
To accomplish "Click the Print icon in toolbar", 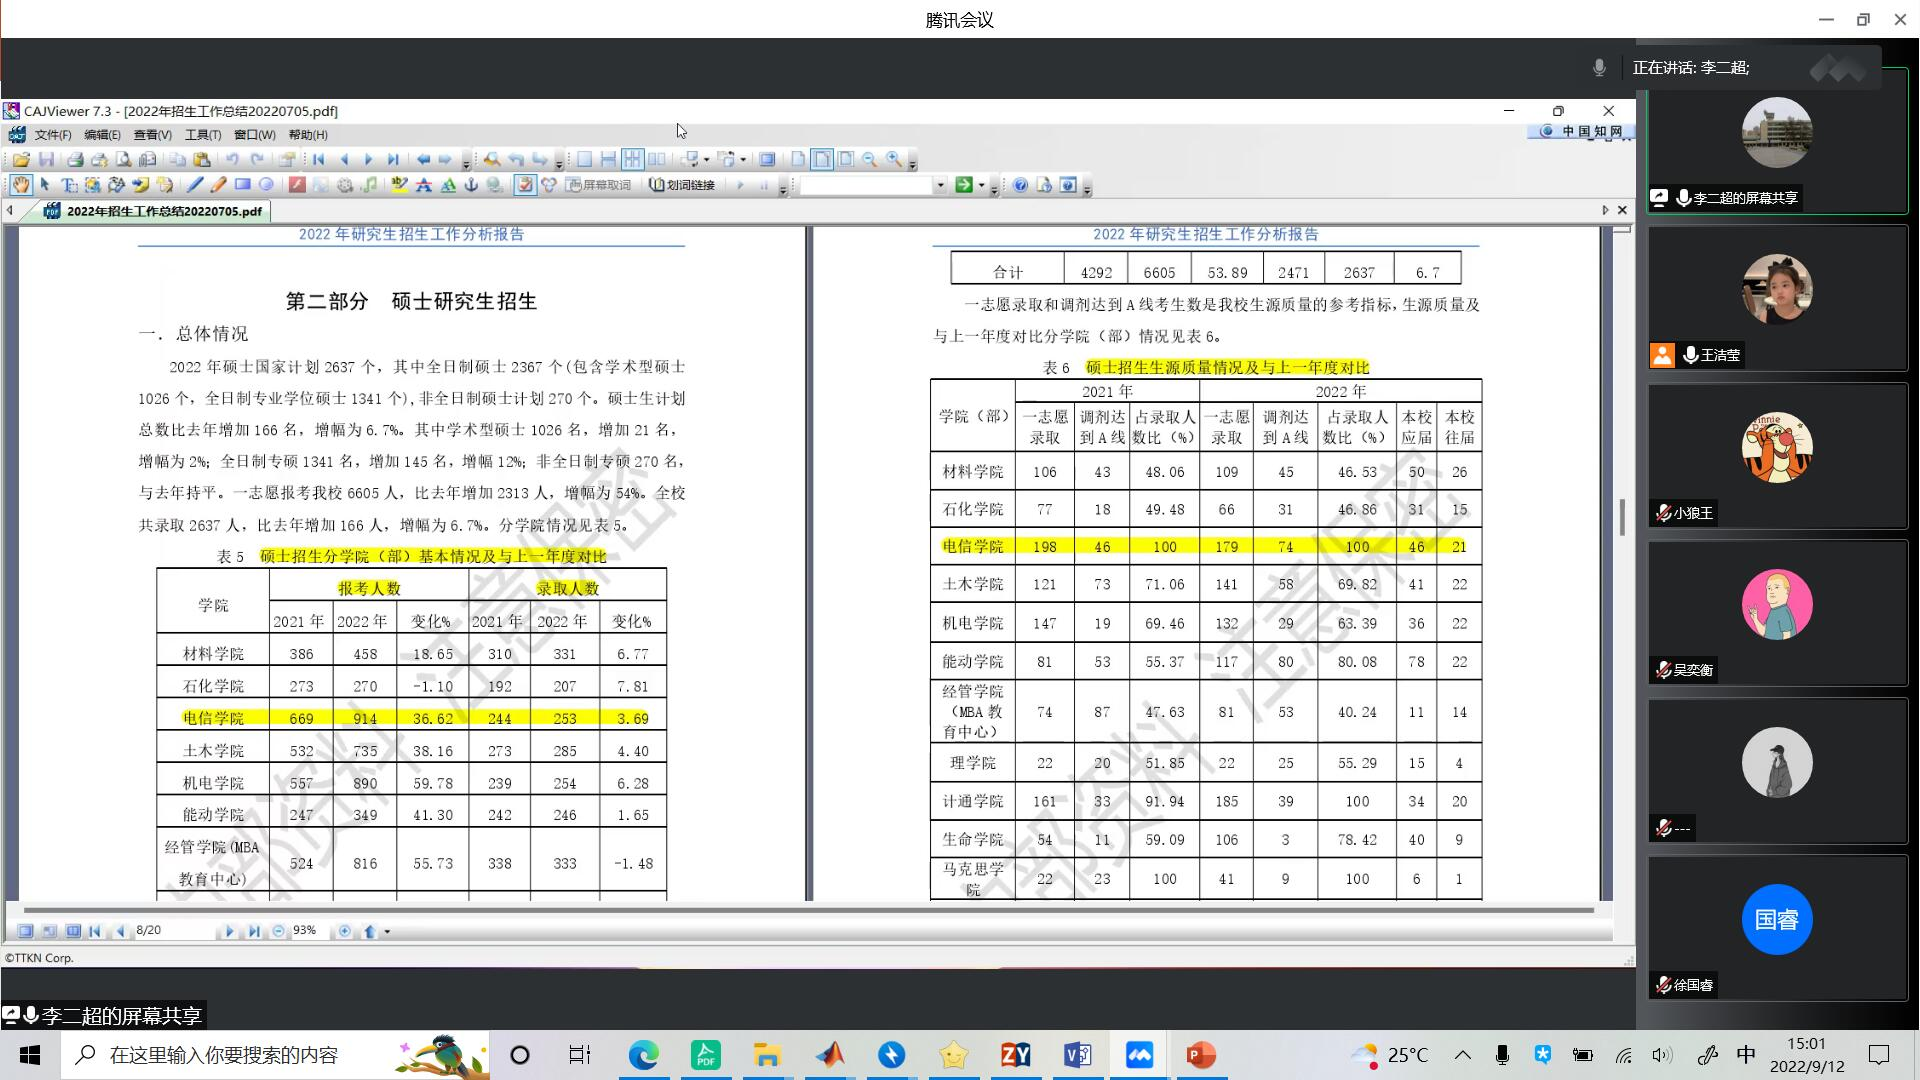I will pos(75,160).
